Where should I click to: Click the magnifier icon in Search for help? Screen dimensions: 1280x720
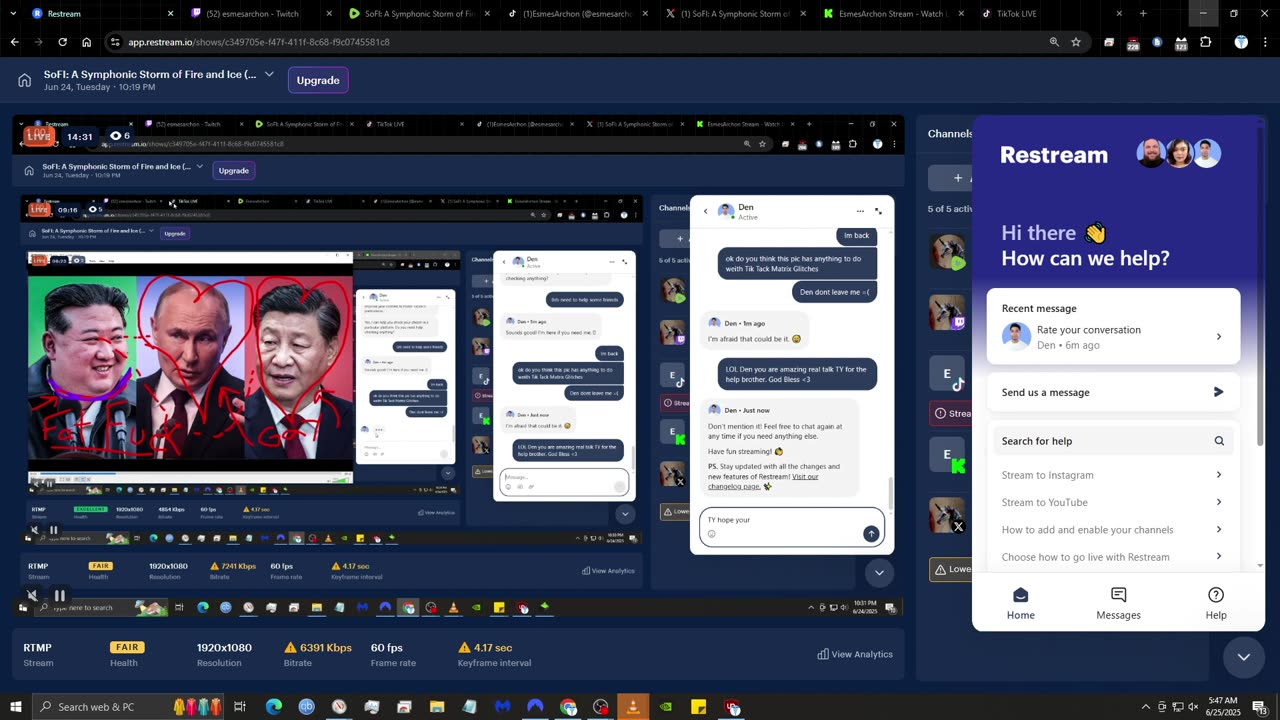tap(1219, 441)
